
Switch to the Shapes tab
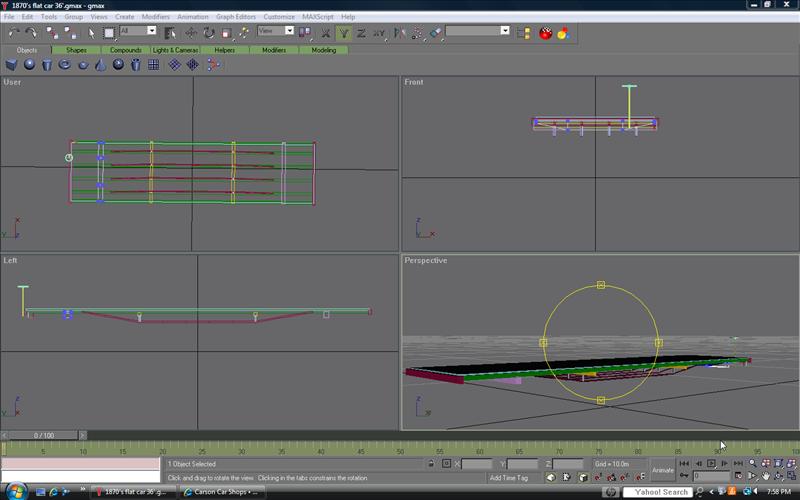pos(76,50)
